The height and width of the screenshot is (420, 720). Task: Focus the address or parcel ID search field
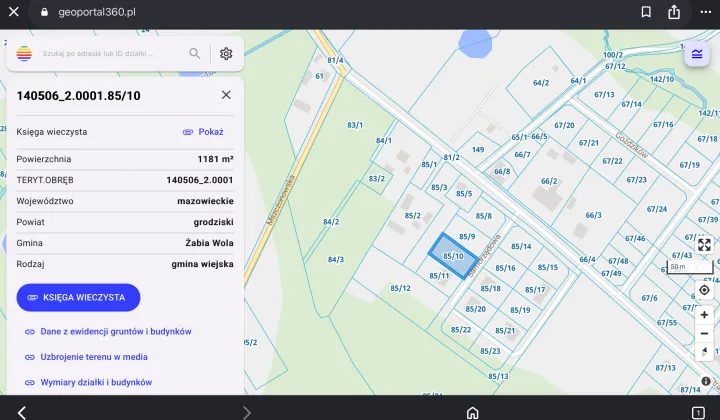(x=99, y=54)
